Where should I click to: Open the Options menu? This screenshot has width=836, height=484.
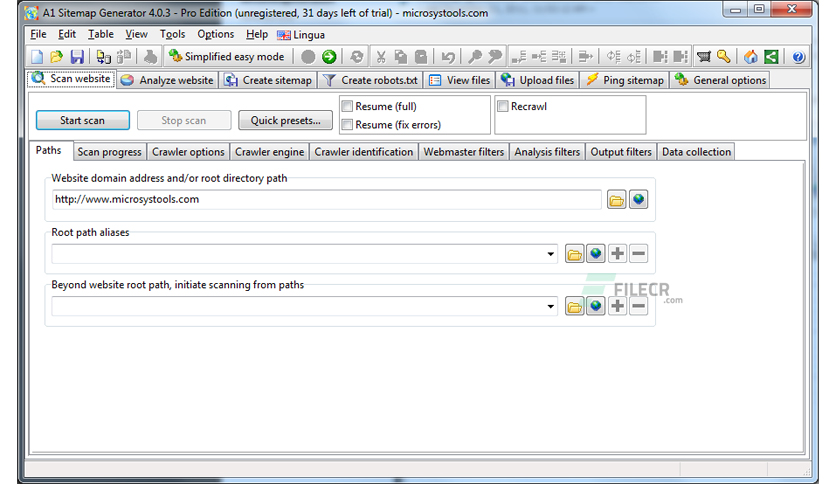tap(216, 34)
